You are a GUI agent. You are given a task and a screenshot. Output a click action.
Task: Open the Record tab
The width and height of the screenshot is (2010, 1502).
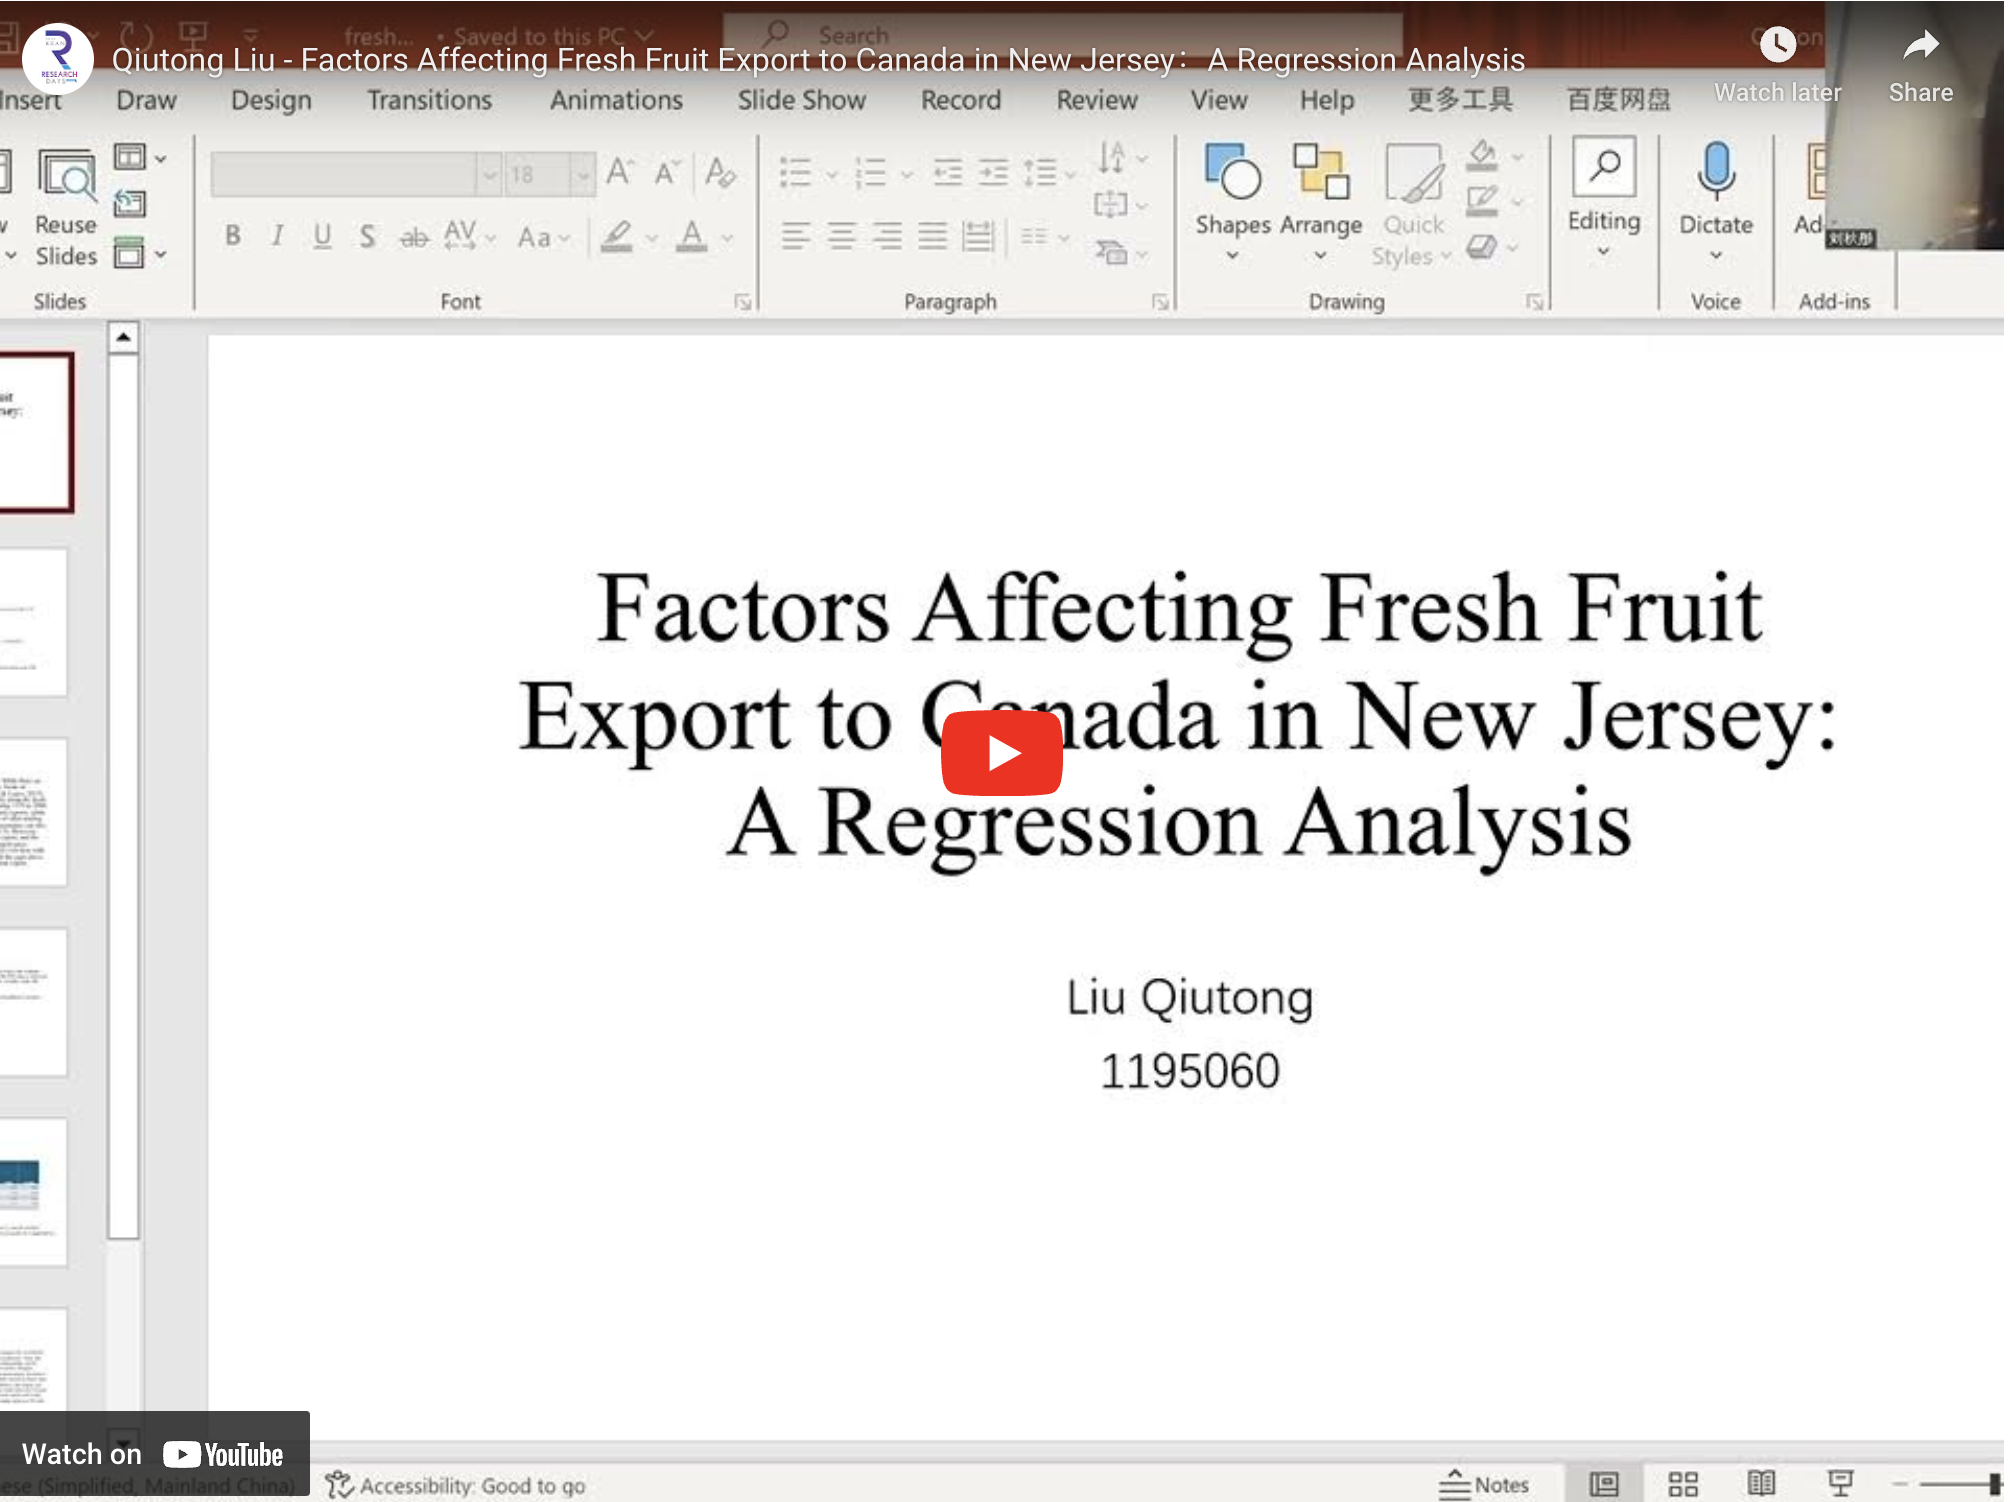[x=960, y=100]
